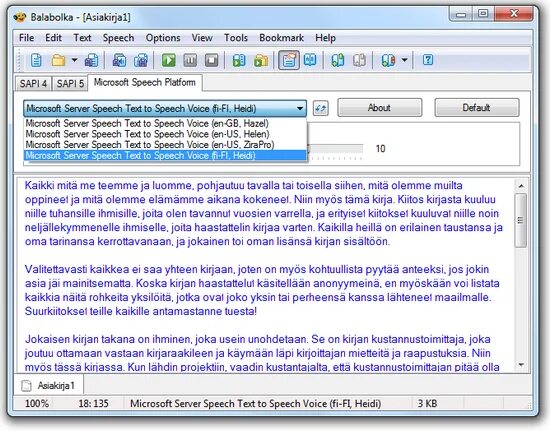This screenshot has width=550, height=431.
Task: Click the refresh voice list icon button
Action: tap(321, 108)
